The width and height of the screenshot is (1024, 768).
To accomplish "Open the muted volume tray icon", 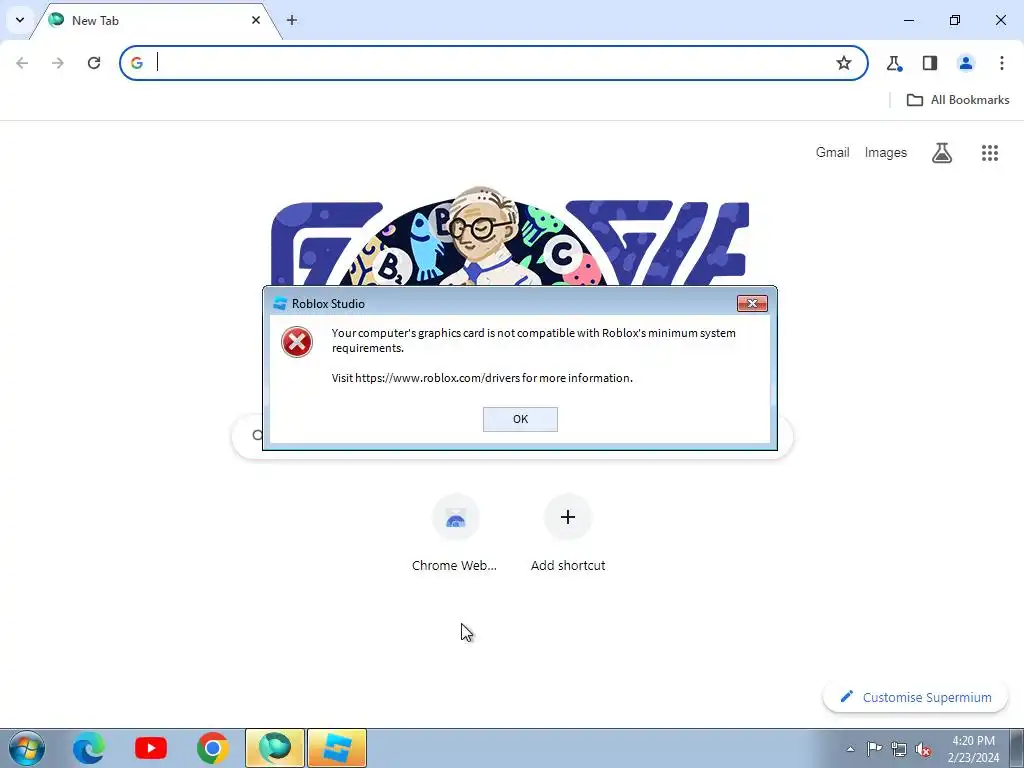I will coord(923,749).
